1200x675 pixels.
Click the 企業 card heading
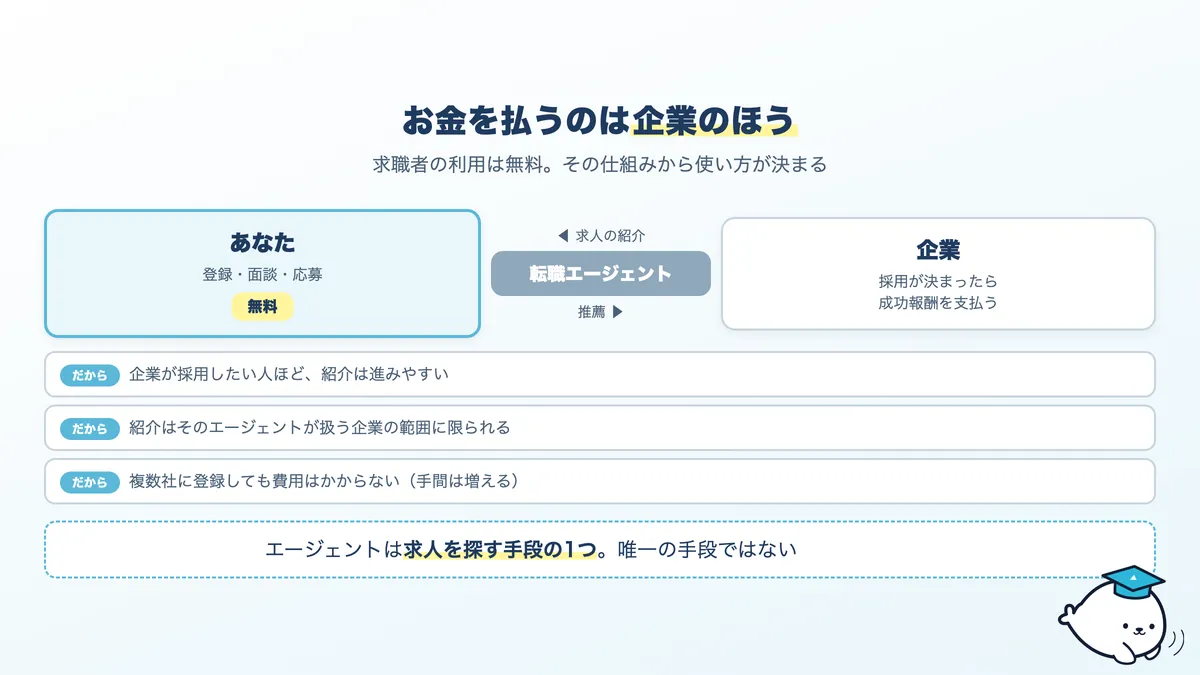tap(938, 249)
